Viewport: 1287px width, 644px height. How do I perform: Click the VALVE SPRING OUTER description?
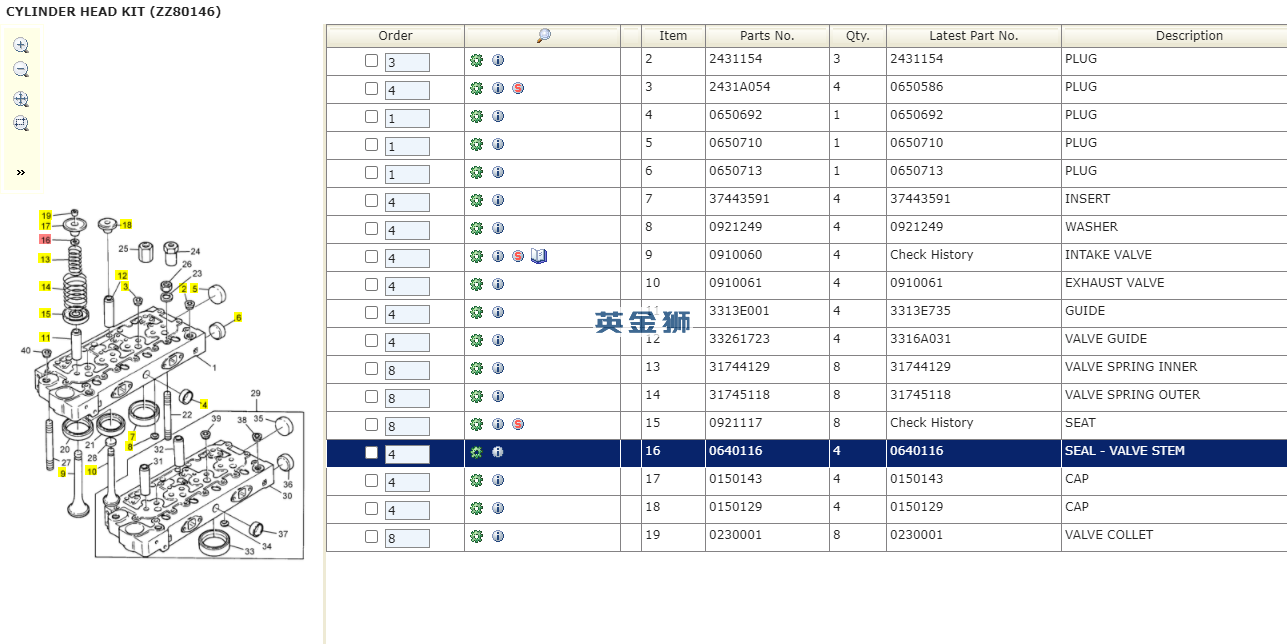(x=1132, y=395)
